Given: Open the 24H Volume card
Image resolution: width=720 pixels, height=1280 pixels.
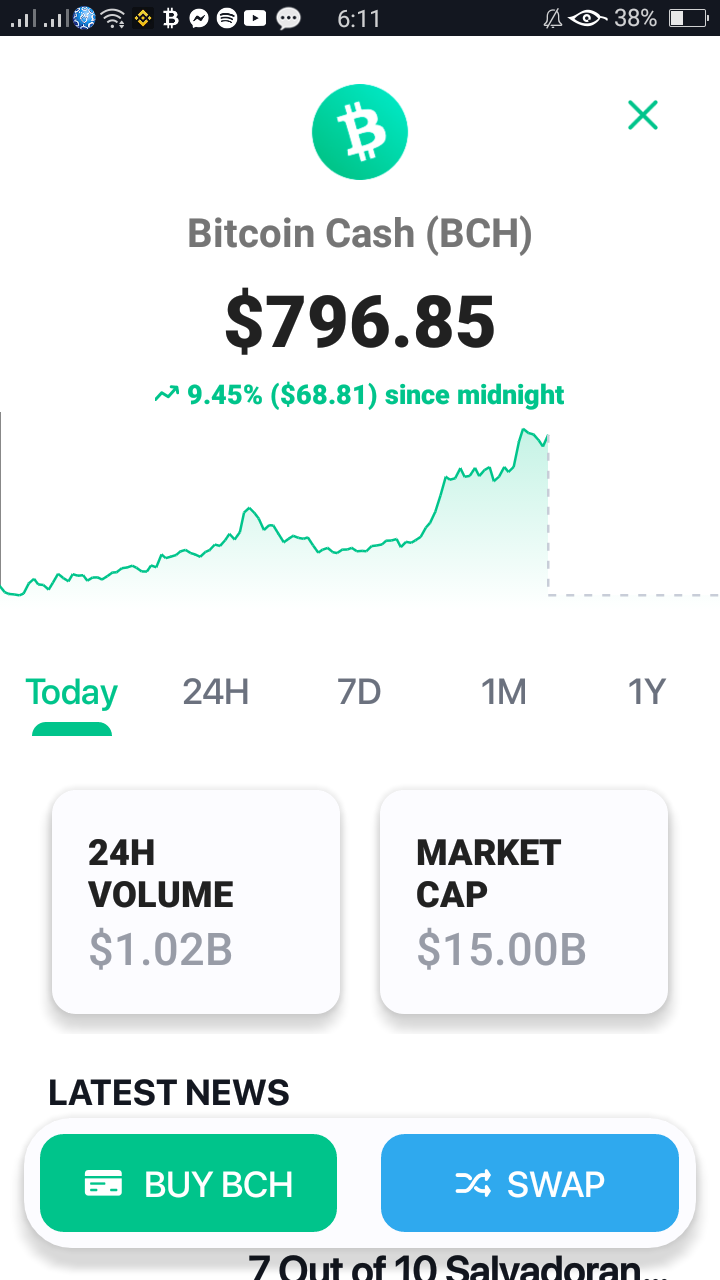Looking at the screenshot, I should click(196, 901).
